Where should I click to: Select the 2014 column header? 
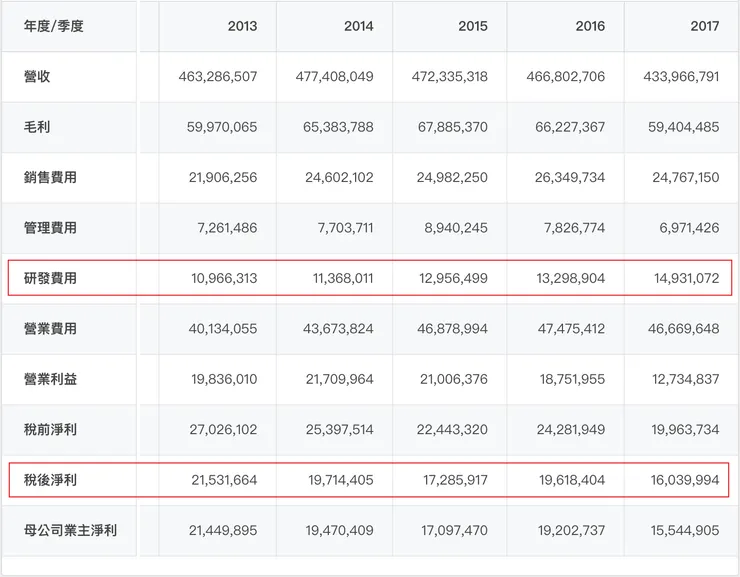[358, 27]
